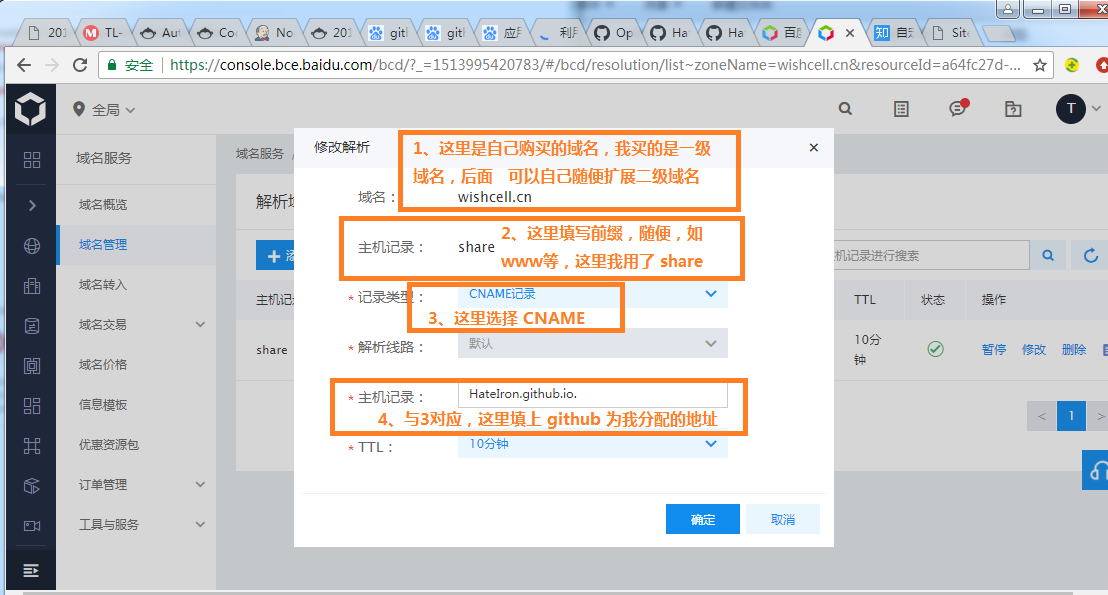The width and height of the screenshot is (1108, 595).
Task: Open notifications via the red-badged chat icon
Action: (957, 108)
